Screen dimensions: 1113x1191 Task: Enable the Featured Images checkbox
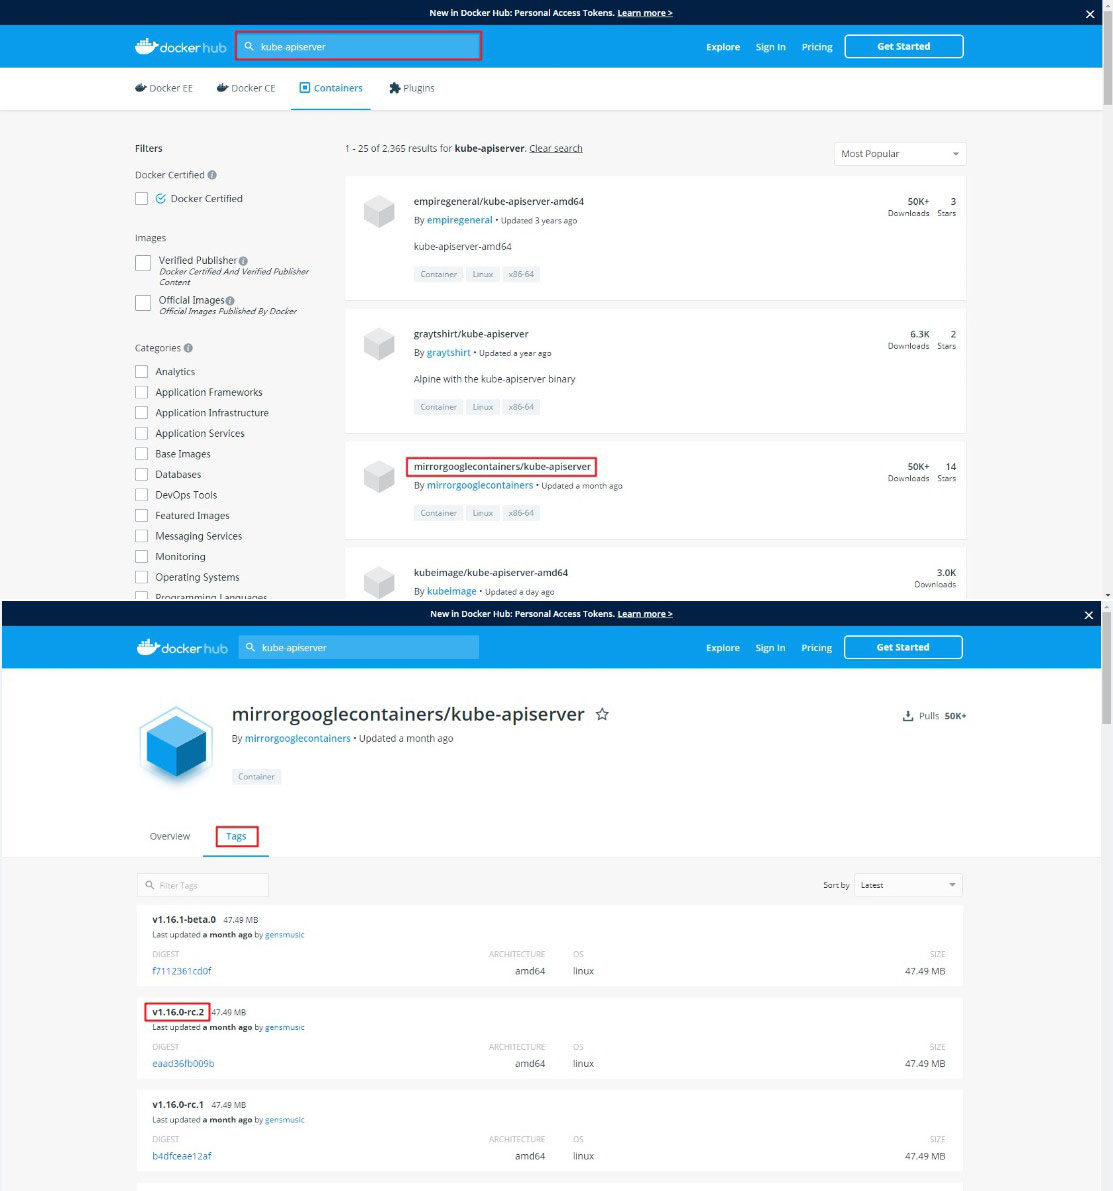click(x=141, y=515)
